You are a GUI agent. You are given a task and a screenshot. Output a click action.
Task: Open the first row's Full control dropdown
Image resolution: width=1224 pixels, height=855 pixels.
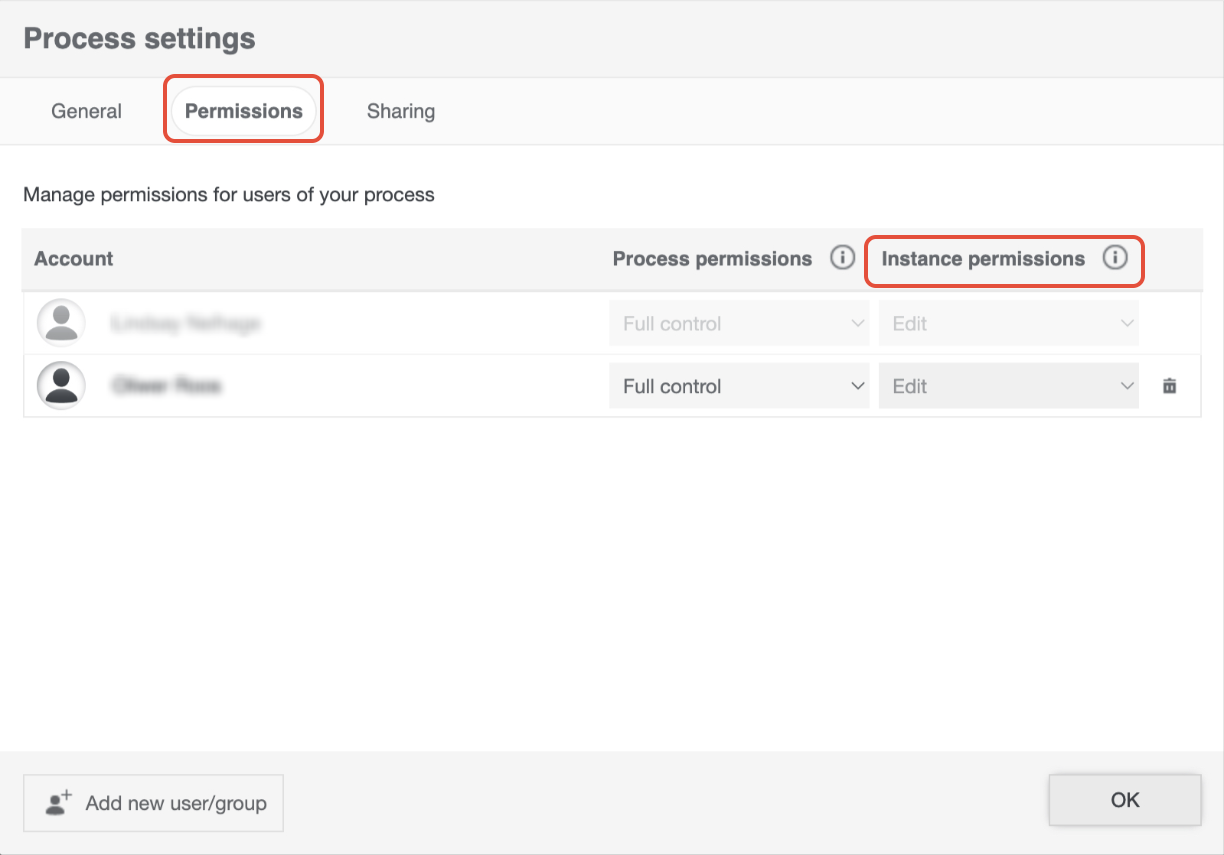tap(739, 324)
